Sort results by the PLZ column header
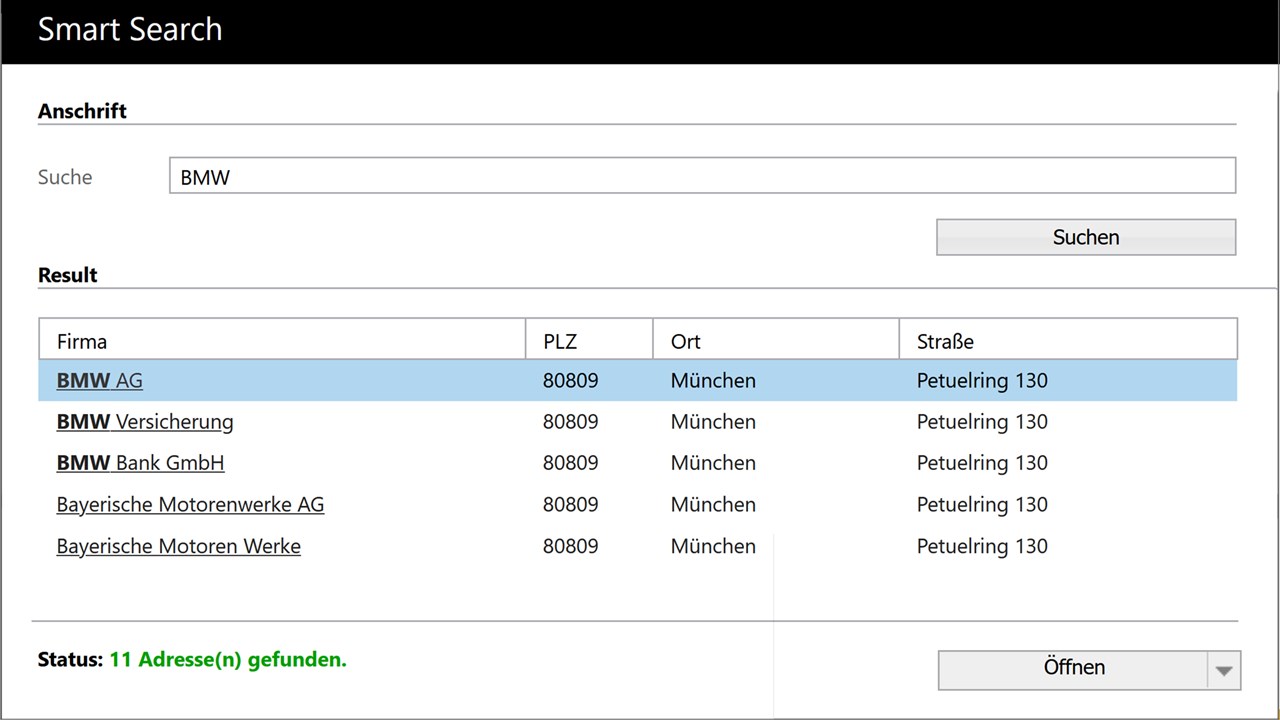The width and height of the screenshot is (1280, 720). (x=589, y=340)
